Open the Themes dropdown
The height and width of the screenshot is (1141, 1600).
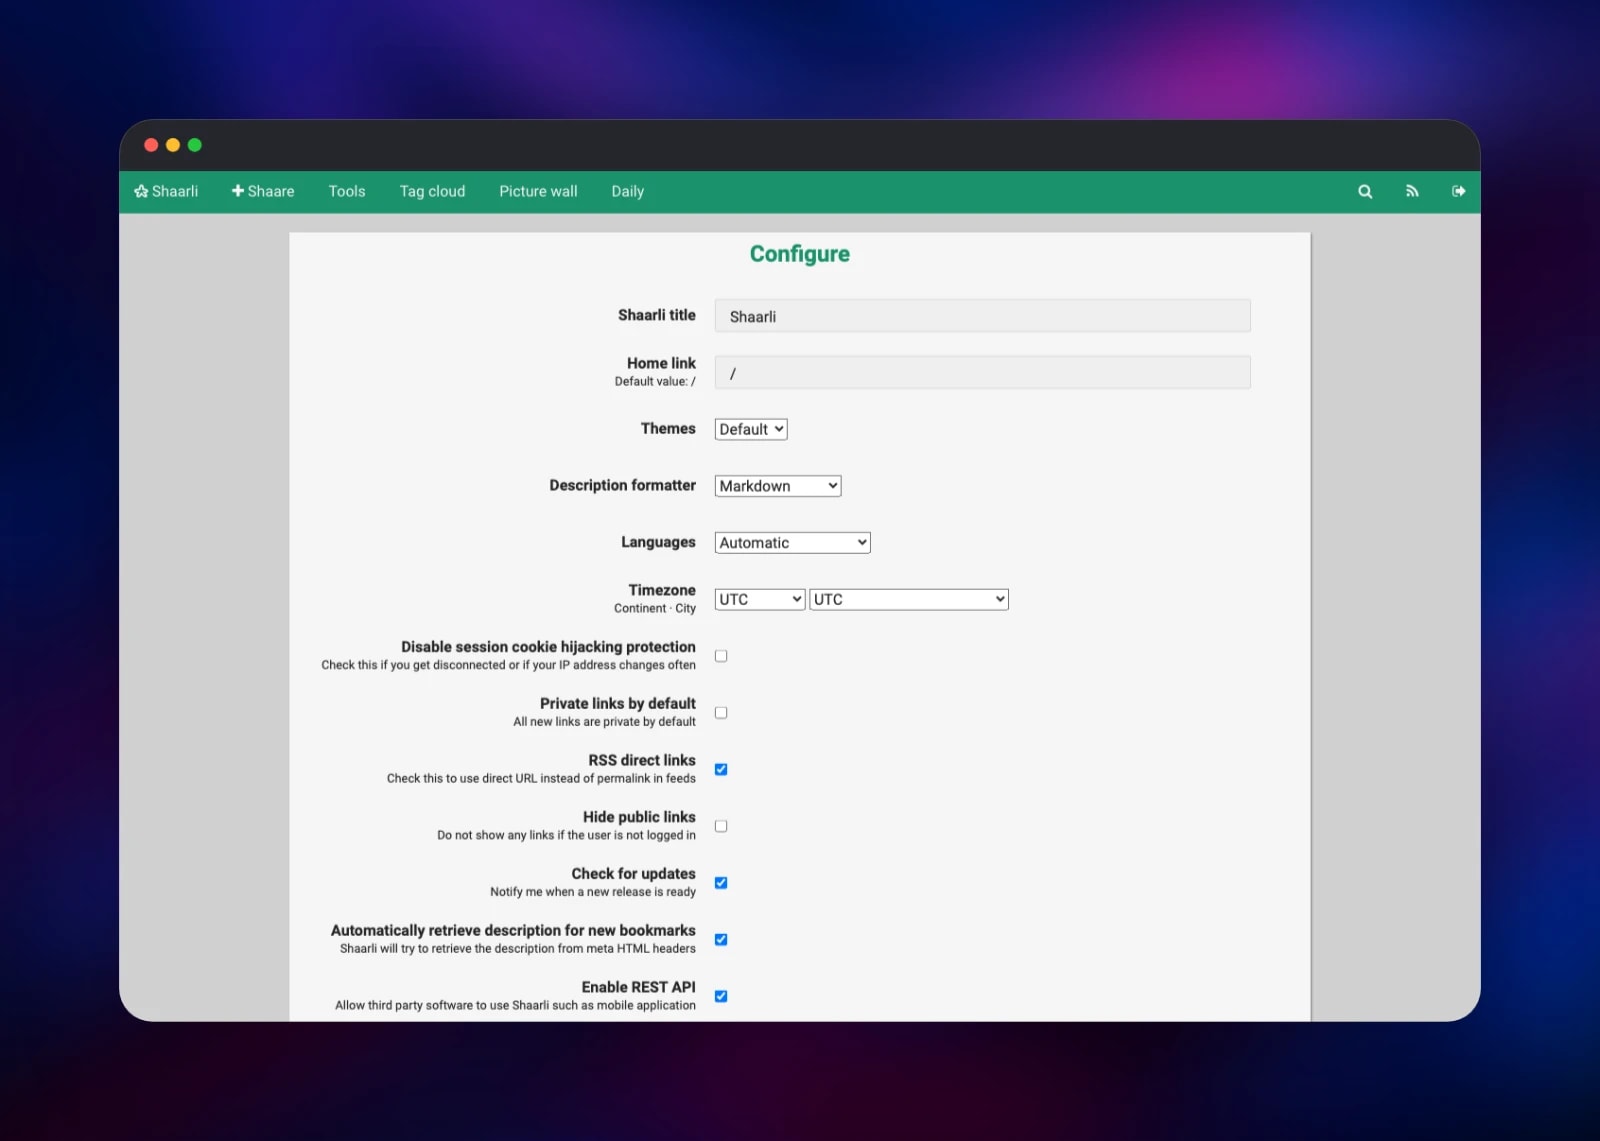751,429
